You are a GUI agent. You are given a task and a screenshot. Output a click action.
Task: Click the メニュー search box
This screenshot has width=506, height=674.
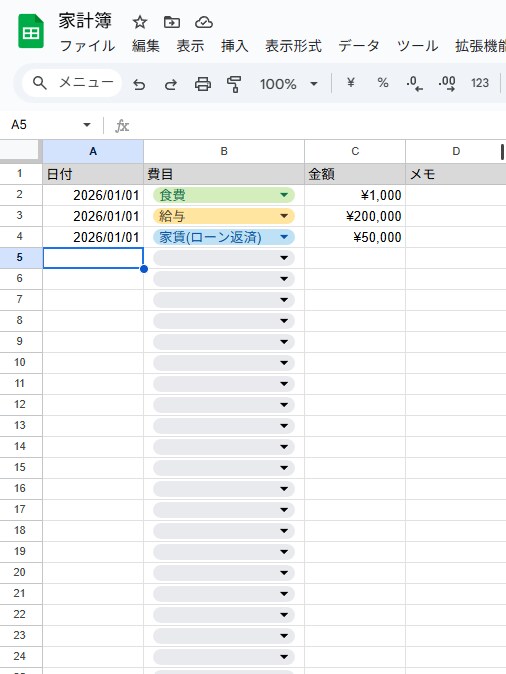tap(72, 83)
